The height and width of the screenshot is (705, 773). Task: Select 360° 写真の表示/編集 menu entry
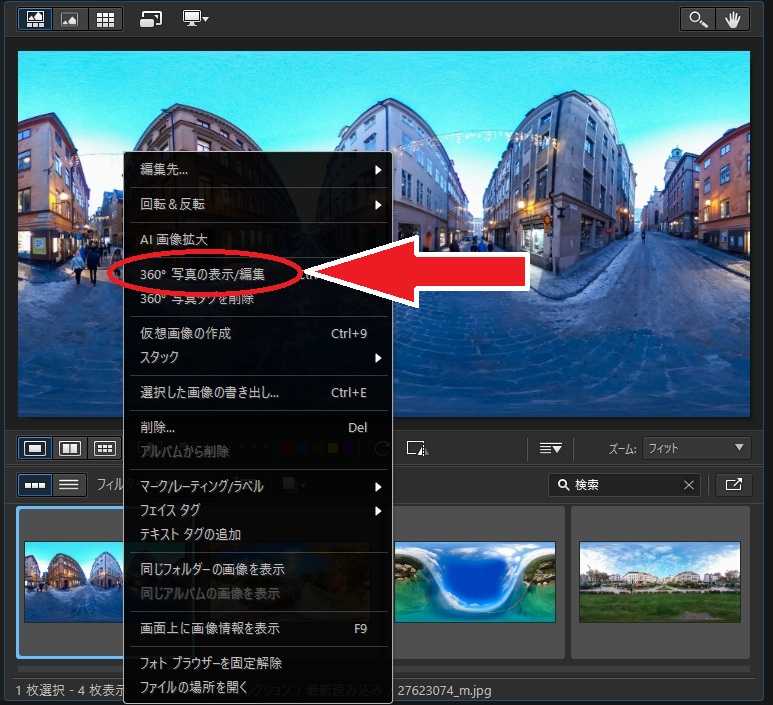258,274
